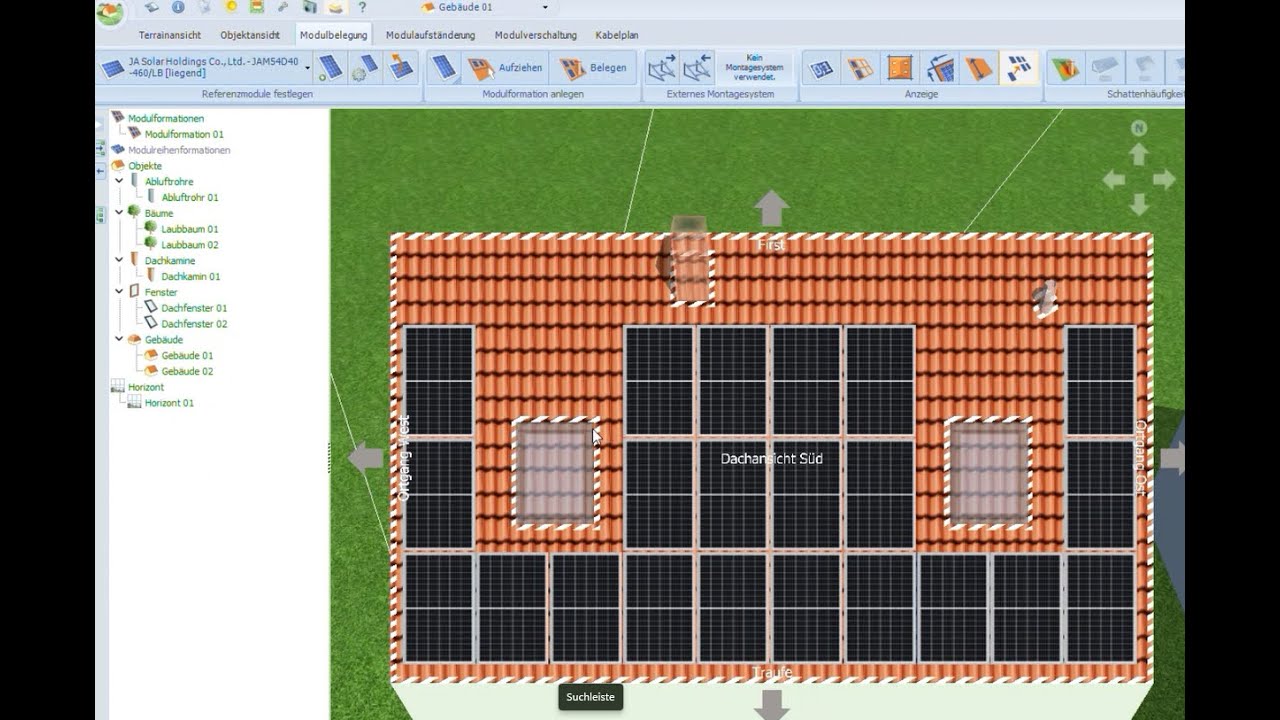The image size is (1280, 720).
Task: Click the help question mark icon
Action: click(362, 7)
